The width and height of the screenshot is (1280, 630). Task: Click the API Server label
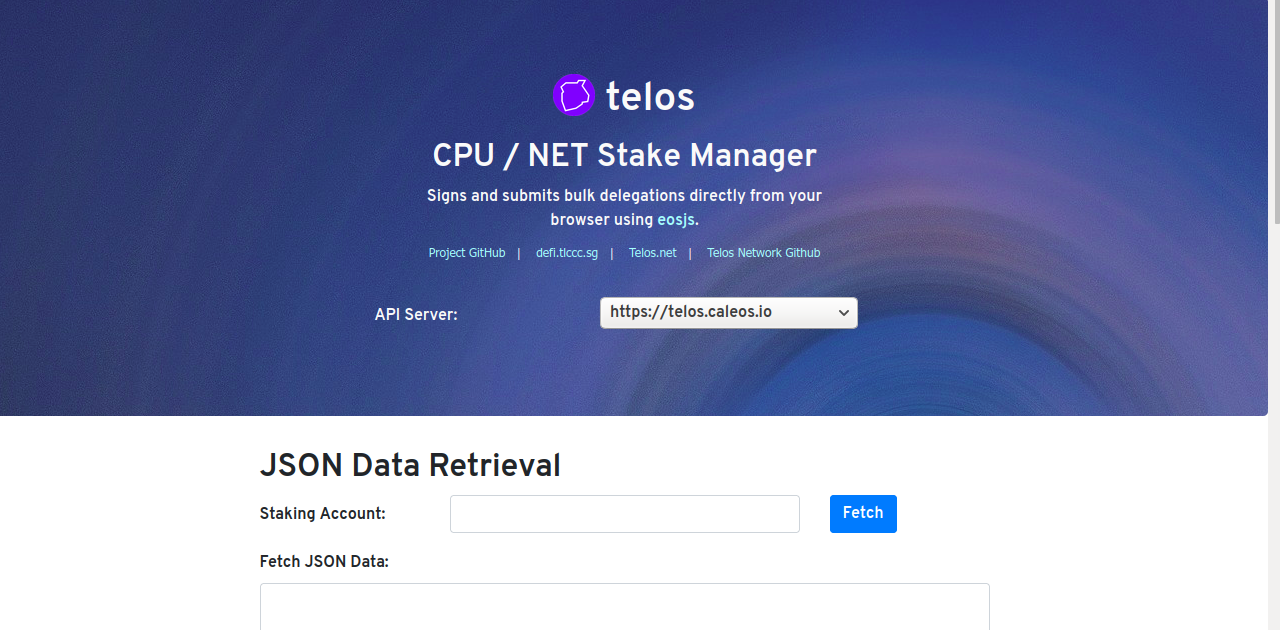coord(416,314)
